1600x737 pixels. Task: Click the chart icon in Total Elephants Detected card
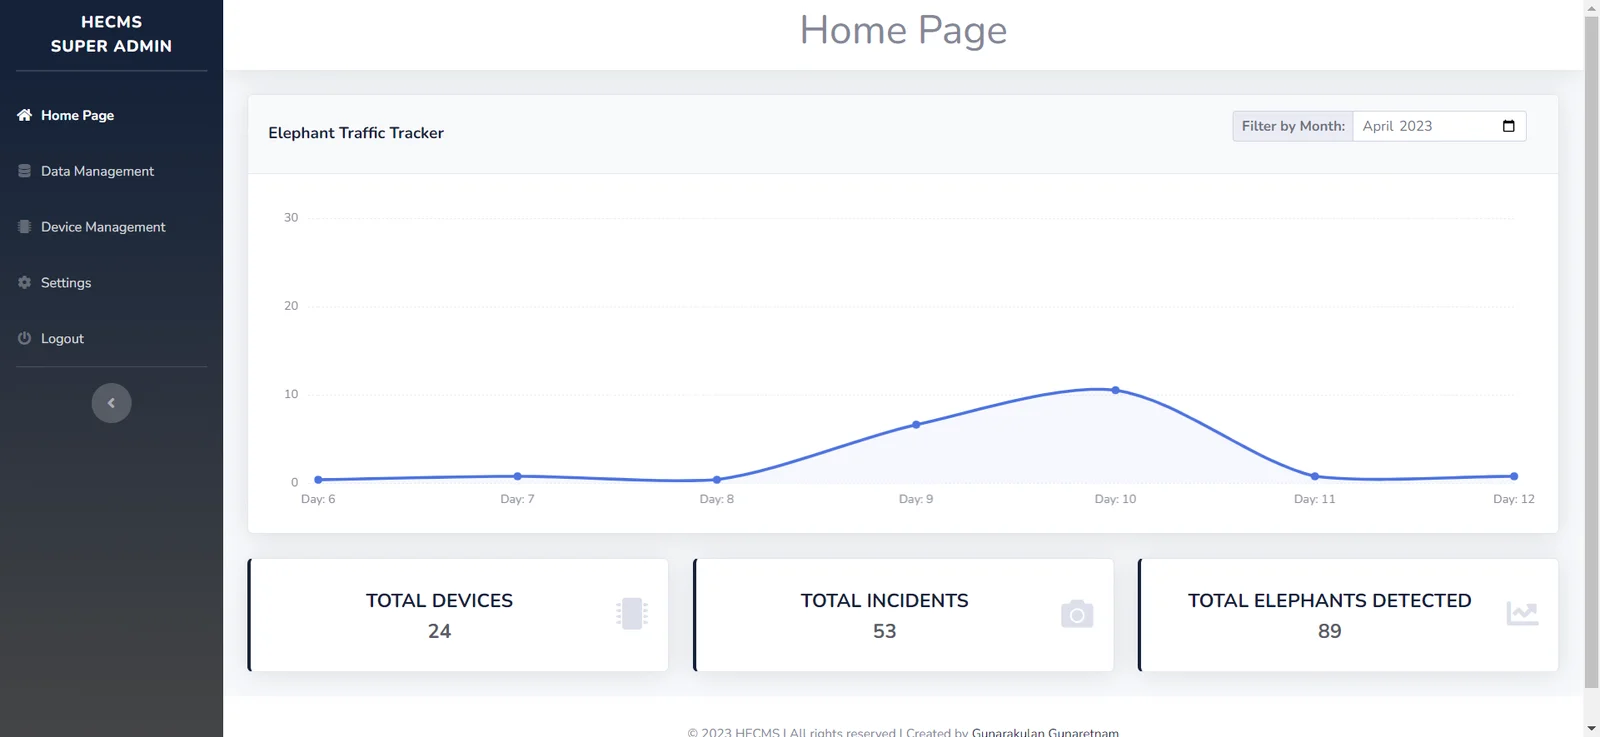pos(1522,613)
